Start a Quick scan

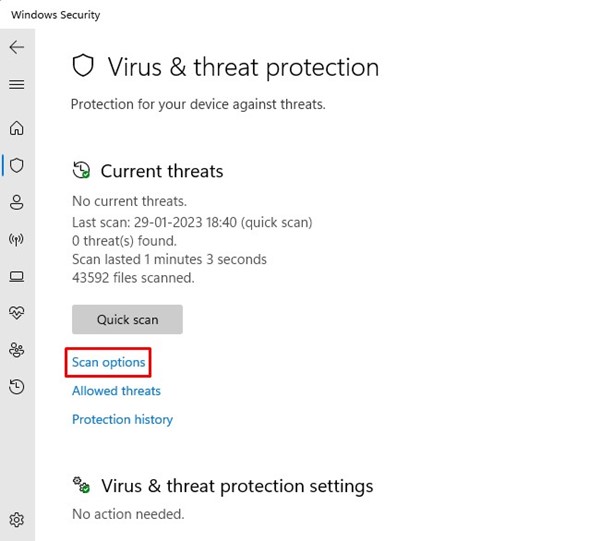(127, 319)
